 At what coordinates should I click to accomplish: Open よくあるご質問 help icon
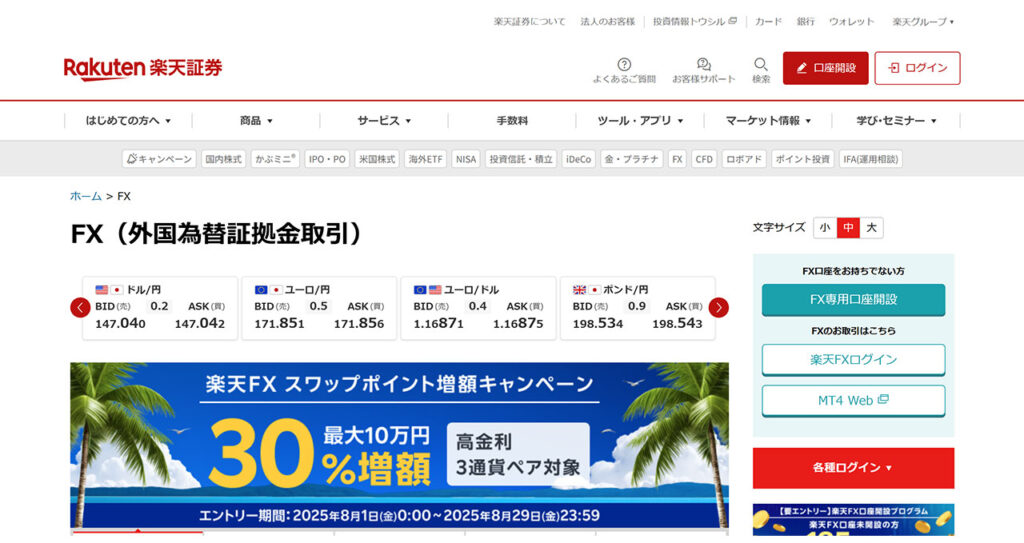[x=624, y=70]
